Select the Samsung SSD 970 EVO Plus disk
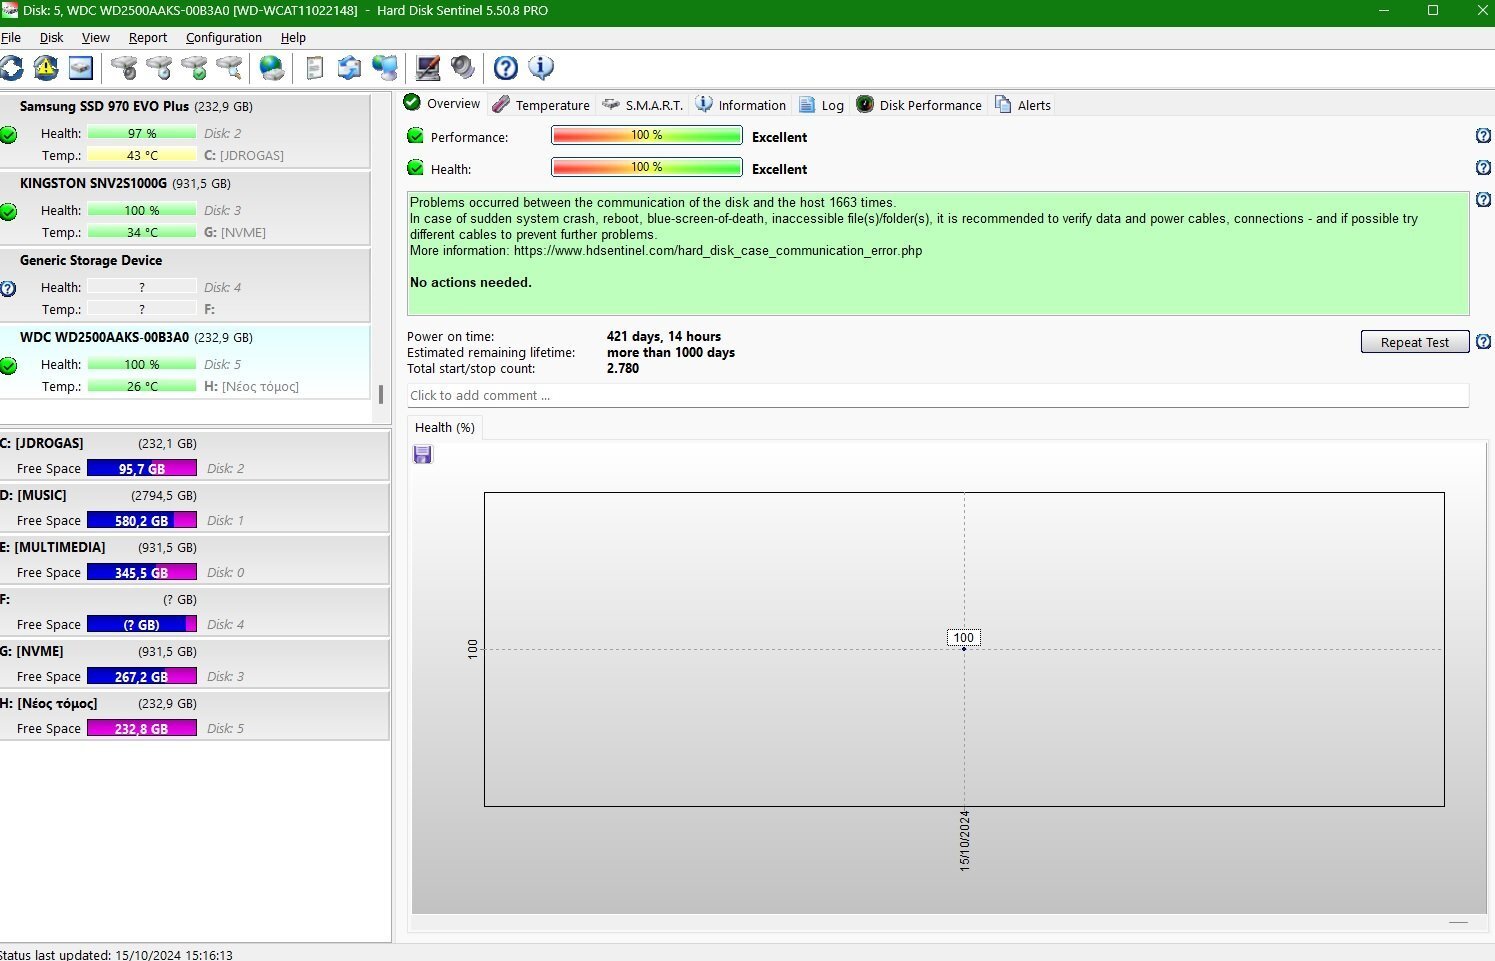This screenshot has height=961, width=1495. coord(104,106)
